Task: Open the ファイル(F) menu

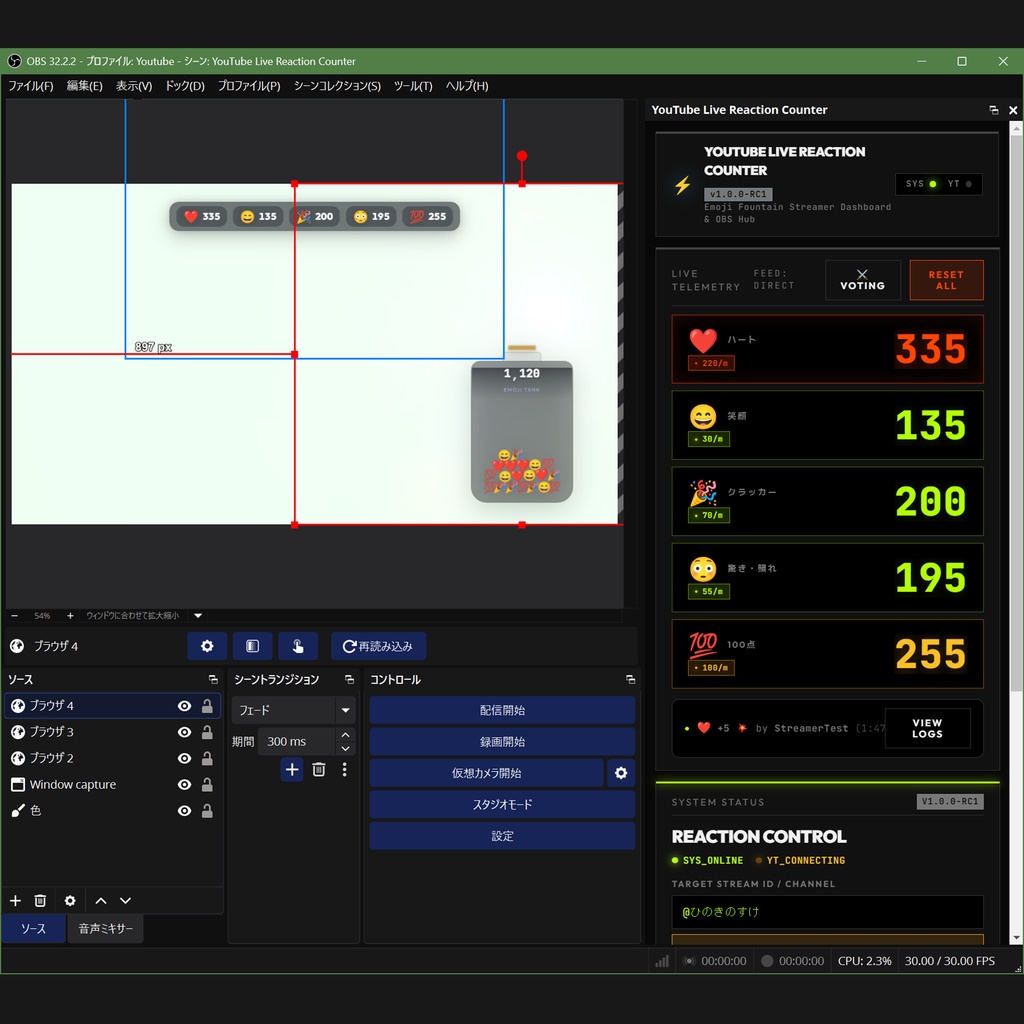Action: pyautogui.click(x=31, y=86)
